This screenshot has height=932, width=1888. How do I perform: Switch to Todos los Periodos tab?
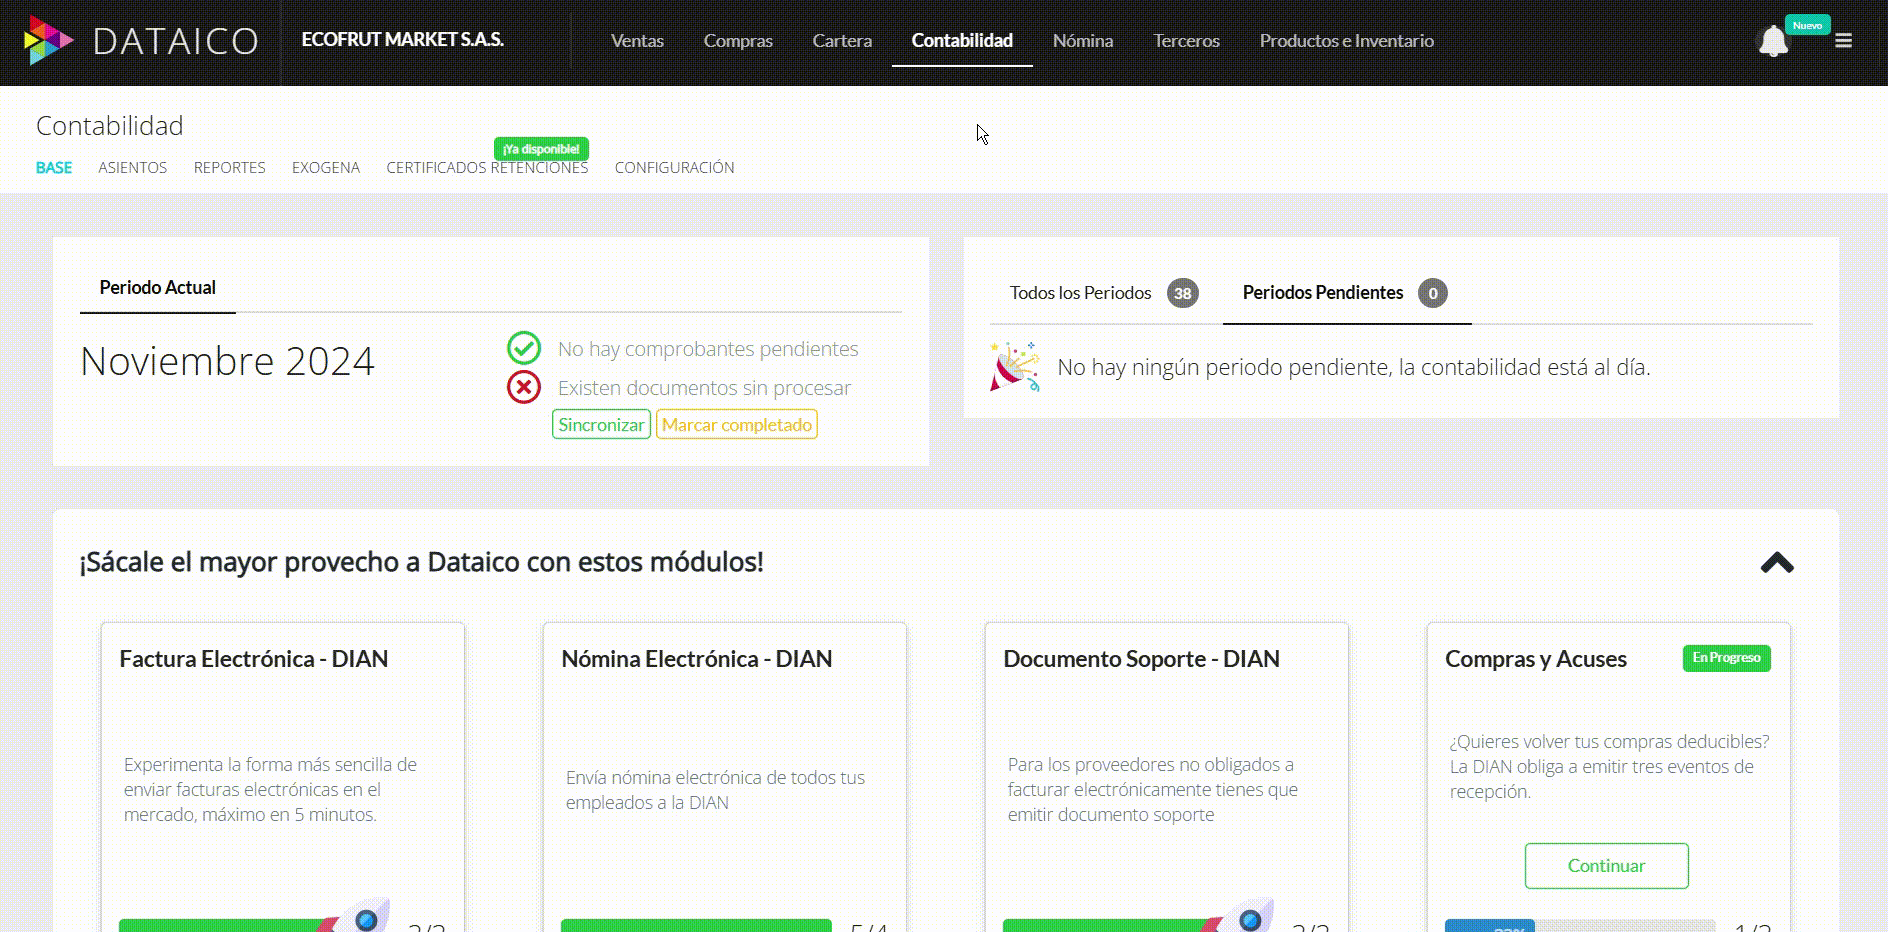[x=1080, y=293]
